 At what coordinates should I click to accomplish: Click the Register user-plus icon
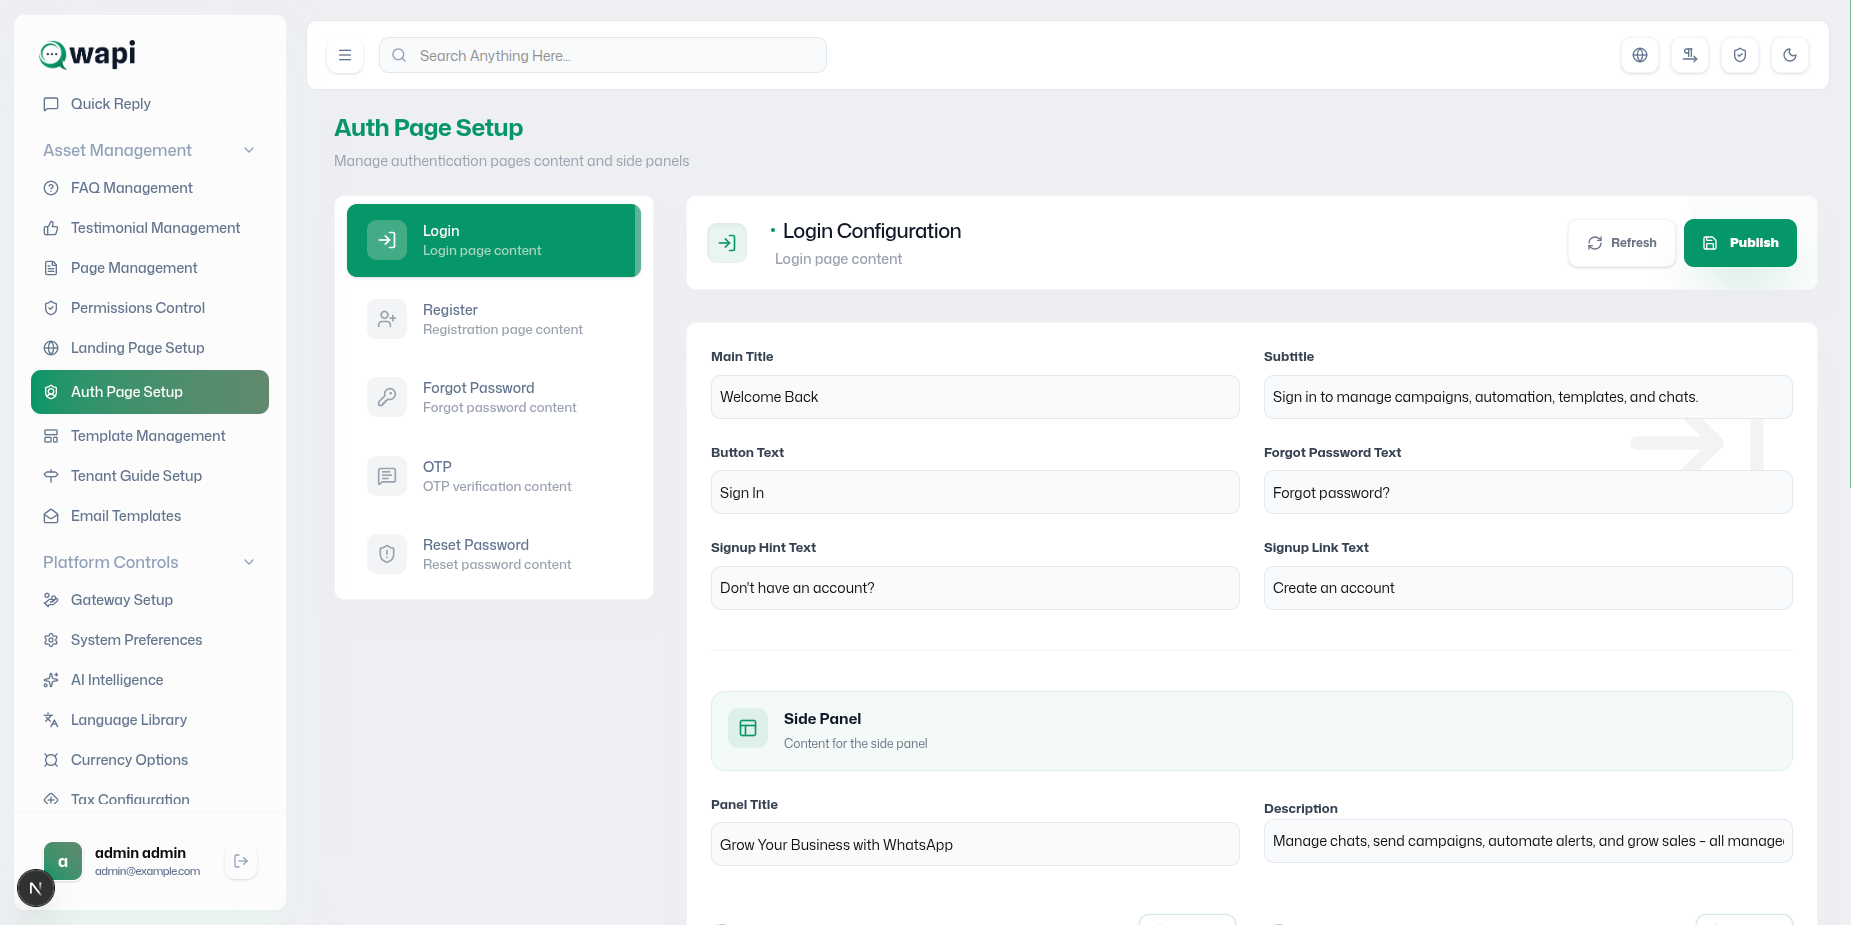click(x=387, y=319)
